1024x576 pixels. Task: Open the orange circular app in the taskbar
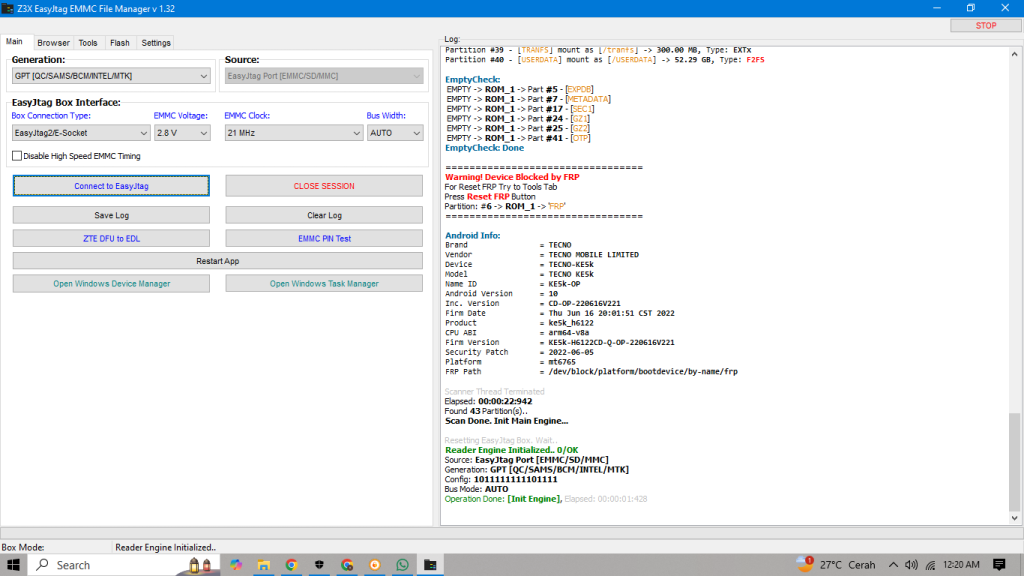tap(375, 565)
